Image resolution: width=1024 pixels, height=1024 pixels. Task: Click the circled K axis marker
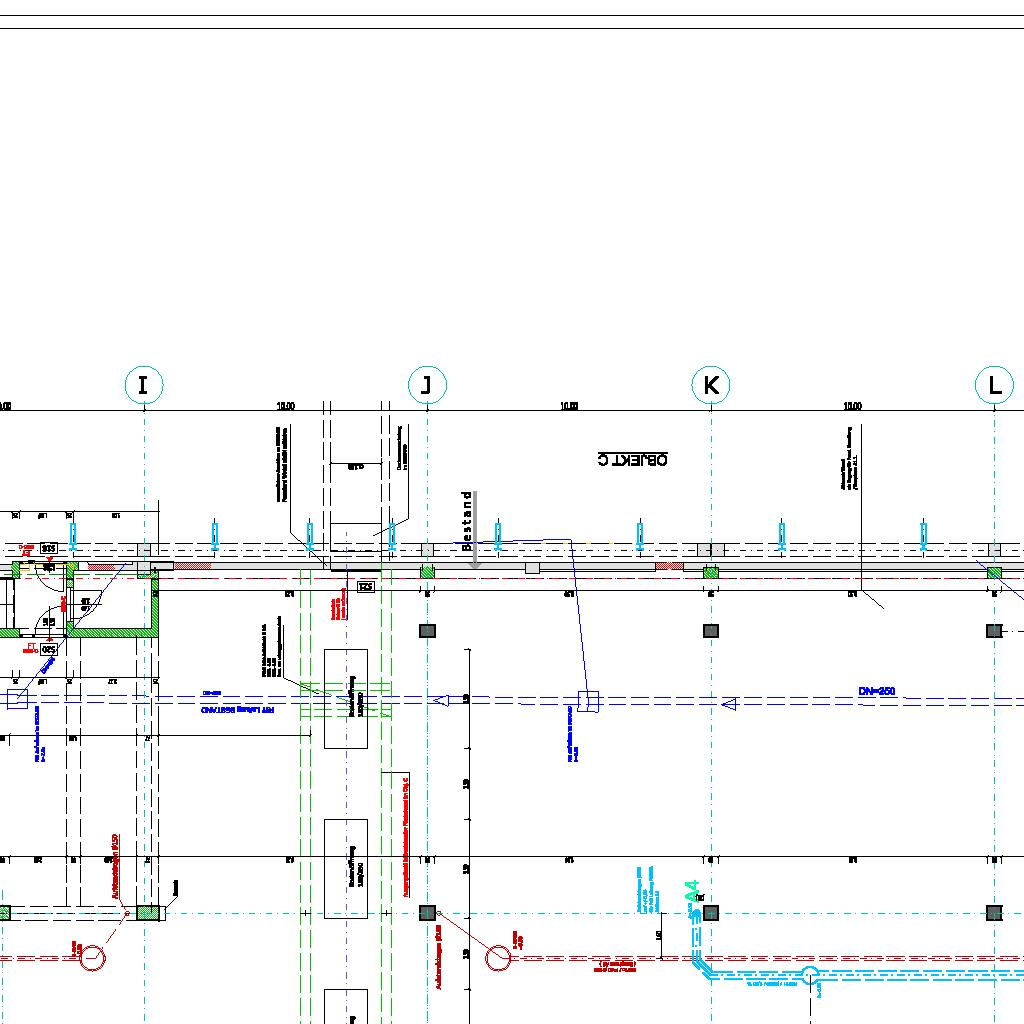click(711, 385)
